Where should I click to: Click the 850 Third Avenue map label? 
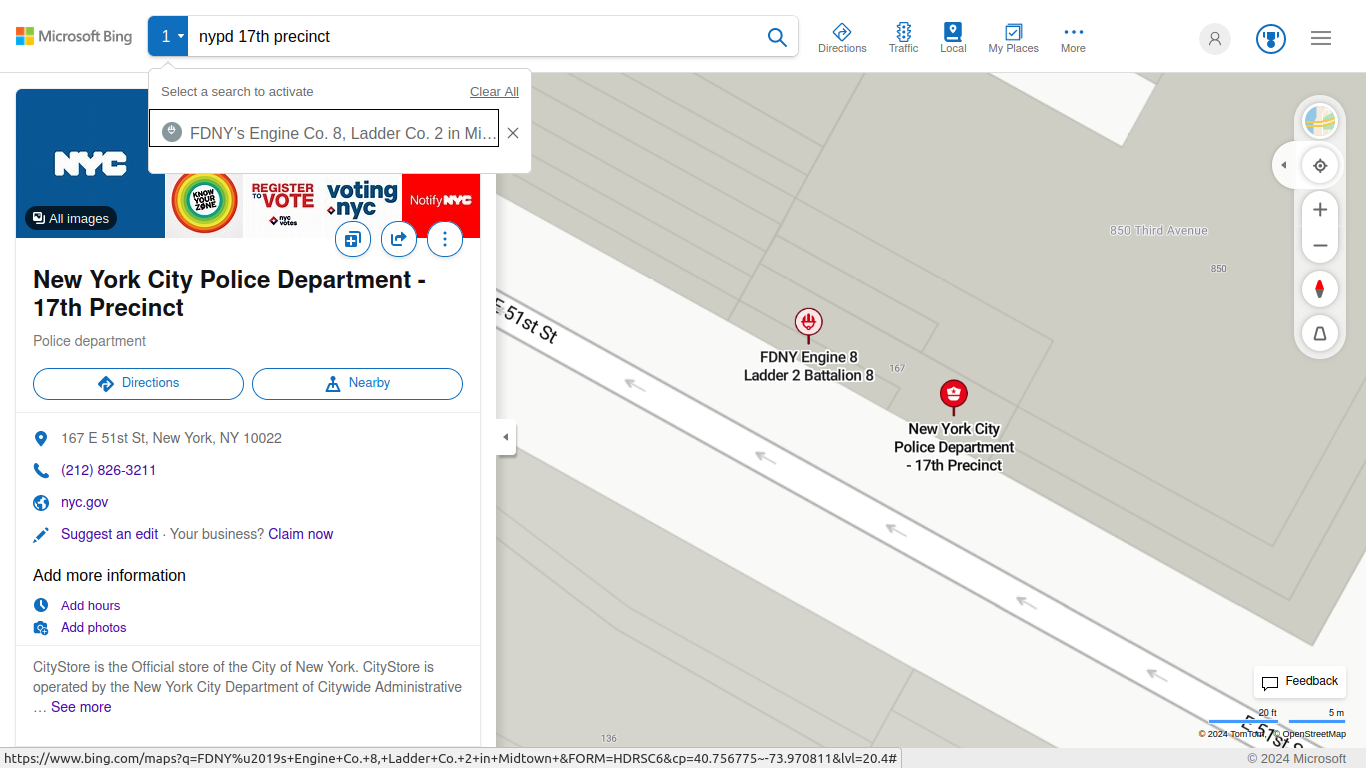pos(1159,231)
